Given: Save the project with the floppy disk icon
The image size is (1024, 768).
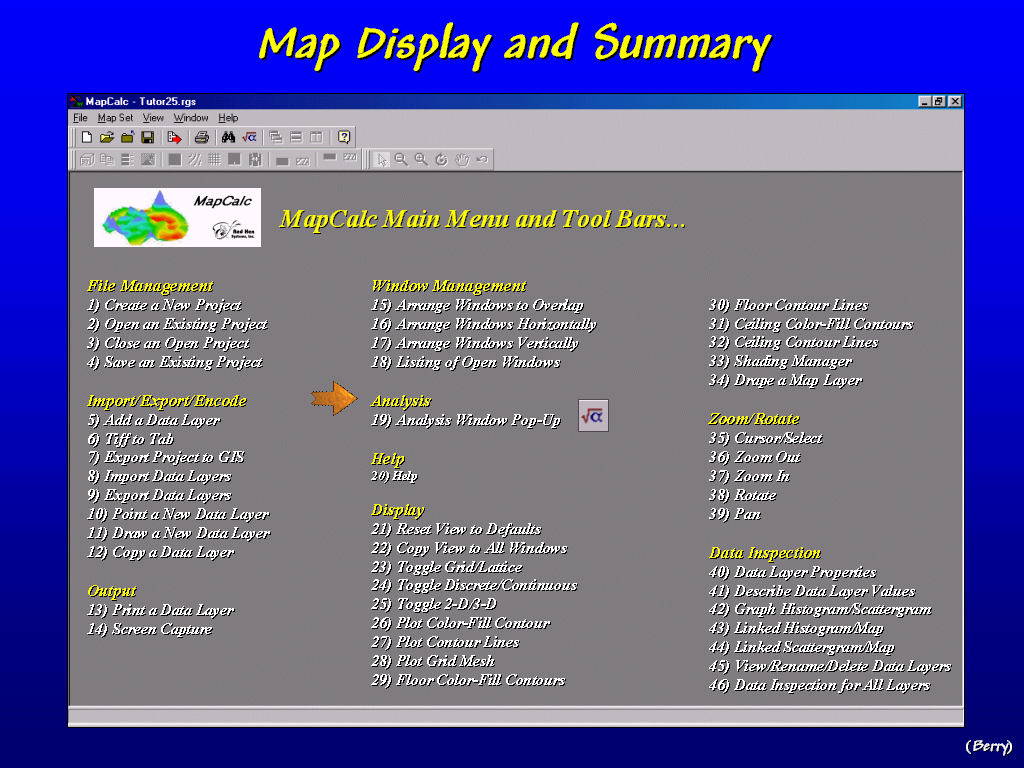Looking at the screenshot, I should click(147, 137).
